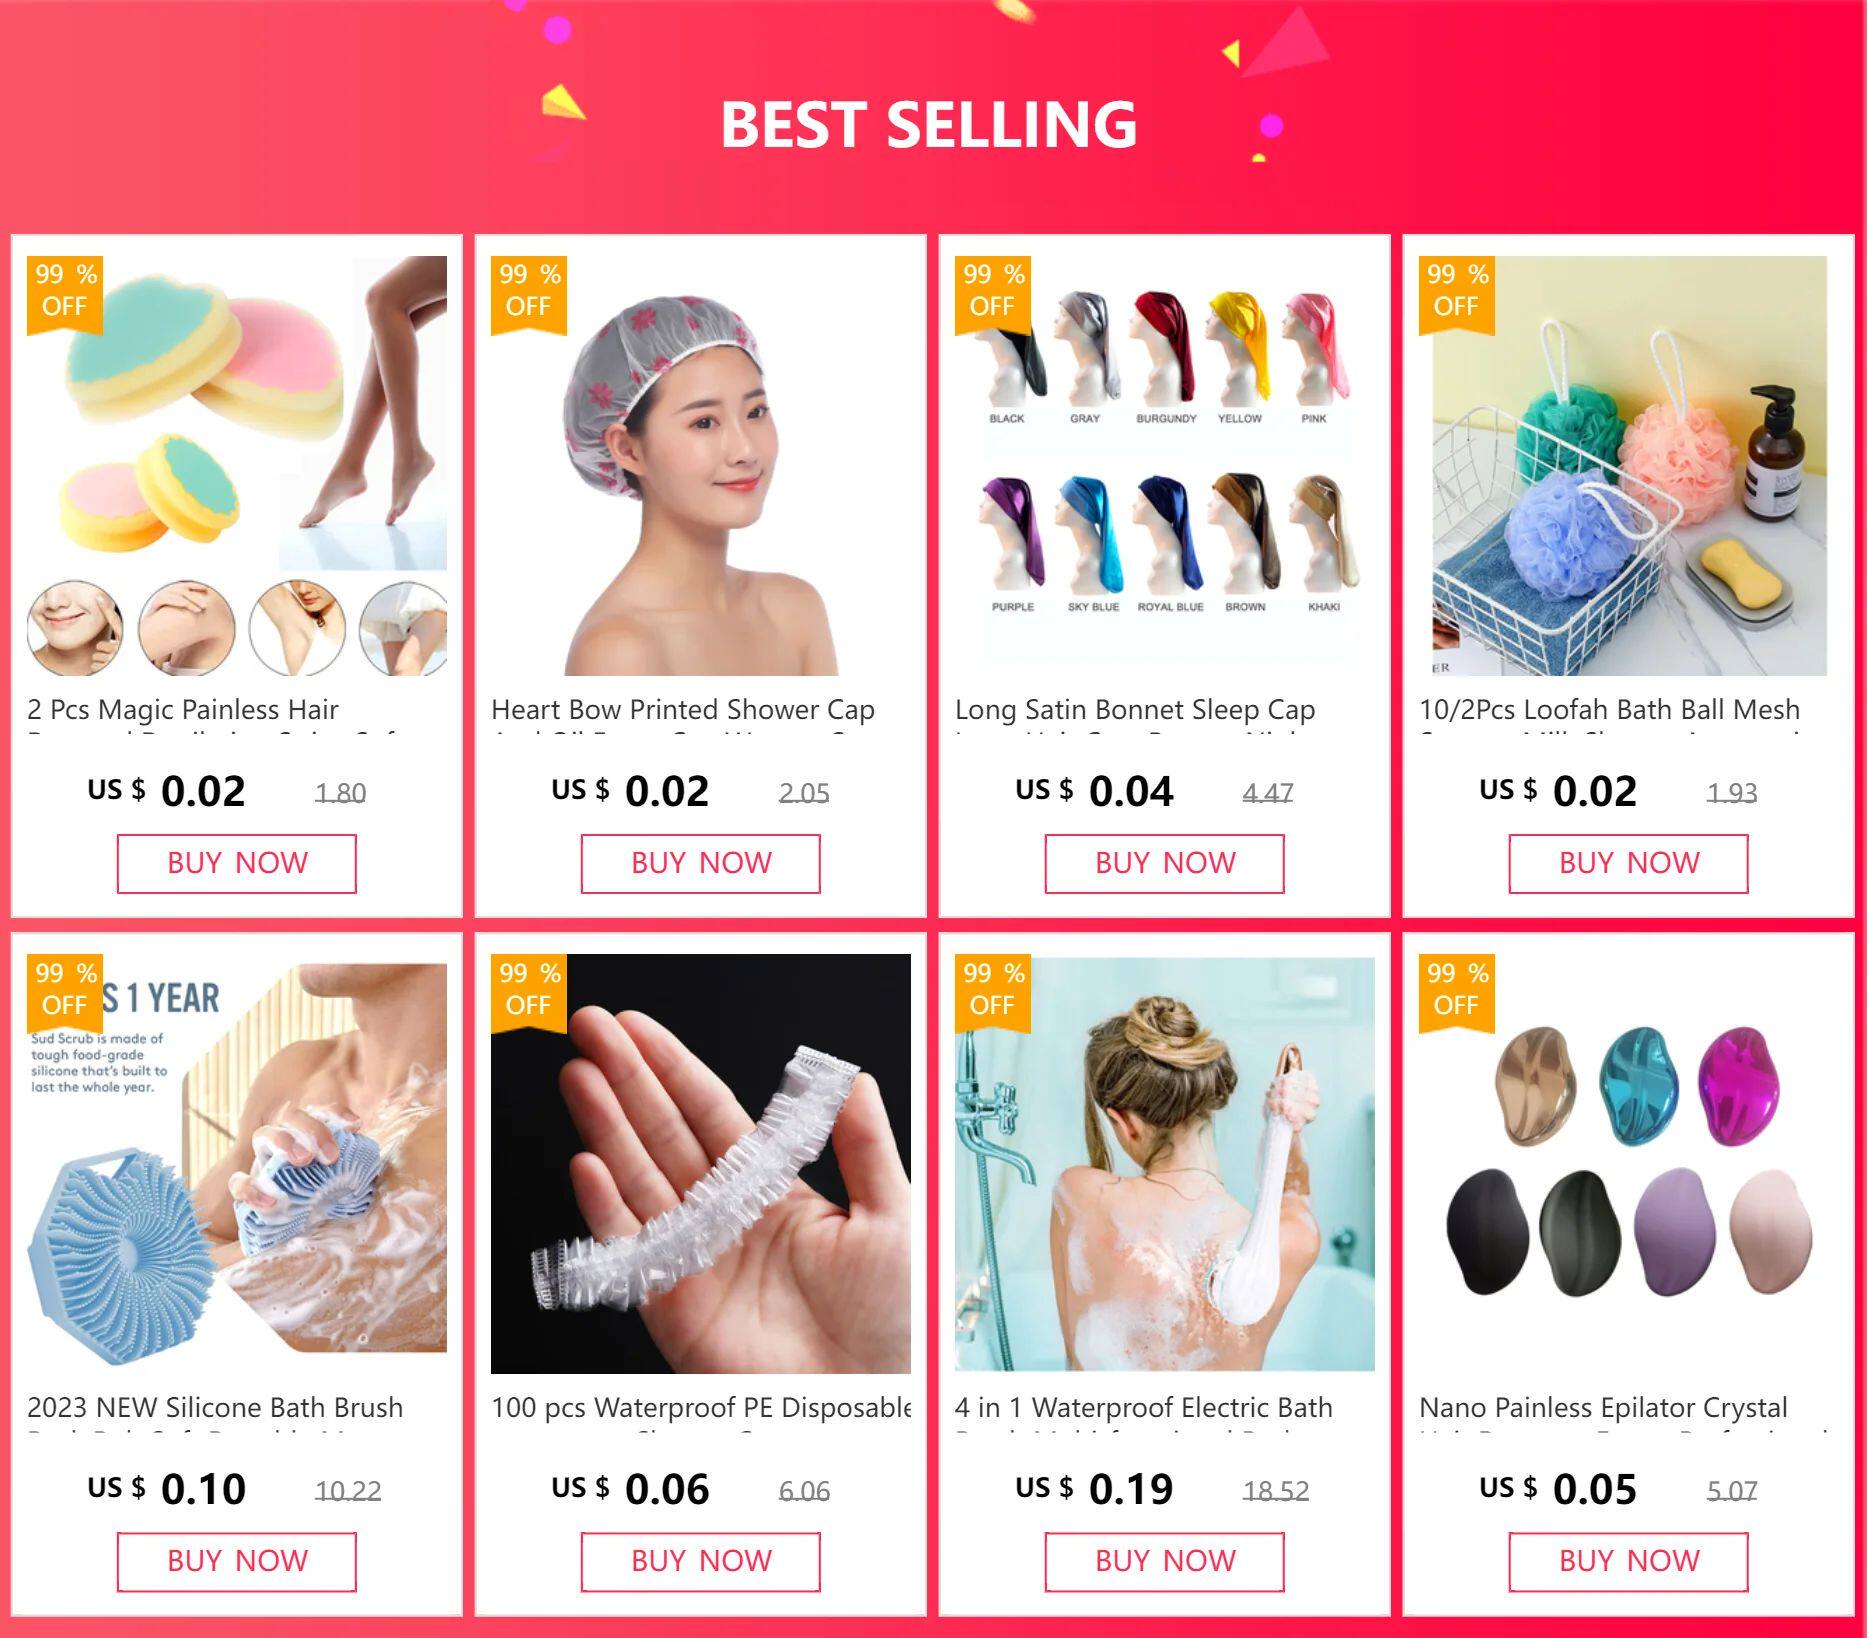Viewport: 1868px width, 1638px height.
Task: Open the Magic Painless Hair Removal product image
Action: [237, 465]
